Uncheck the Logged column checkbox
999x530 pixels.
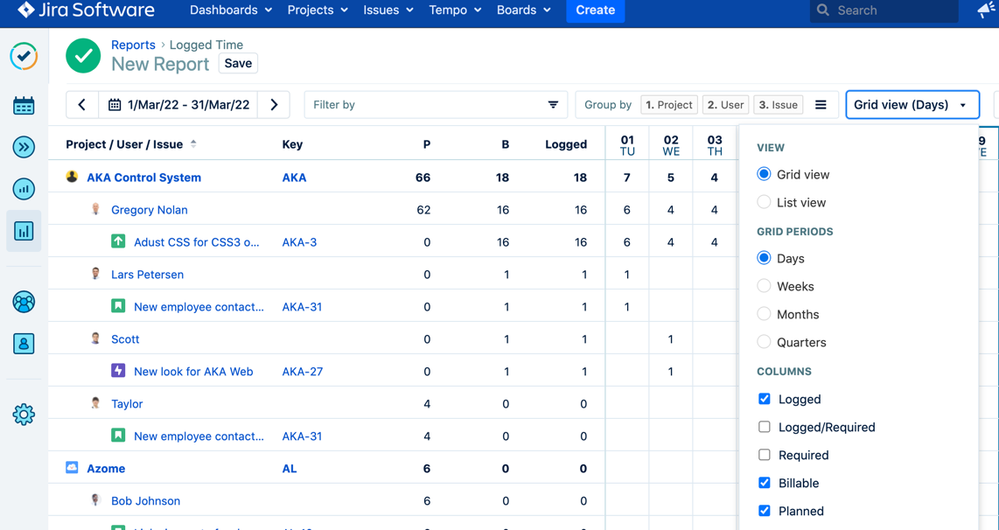click(765, 399)
